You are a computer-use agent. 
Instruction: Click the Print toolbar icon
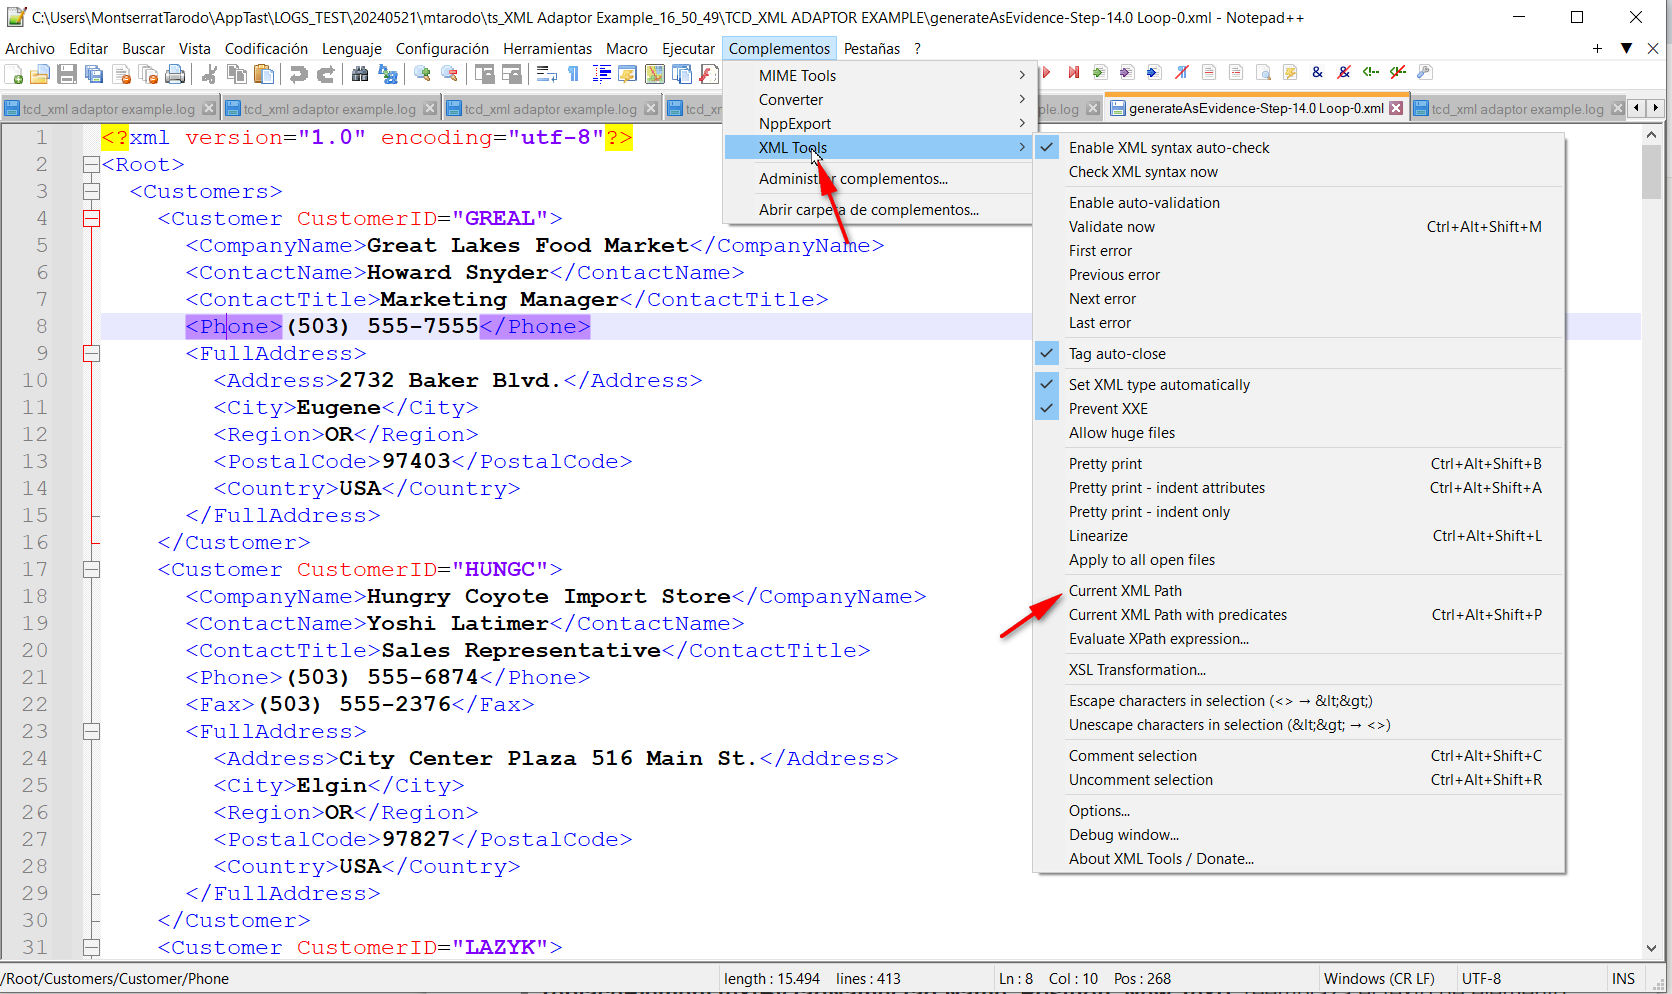(176, 73)
